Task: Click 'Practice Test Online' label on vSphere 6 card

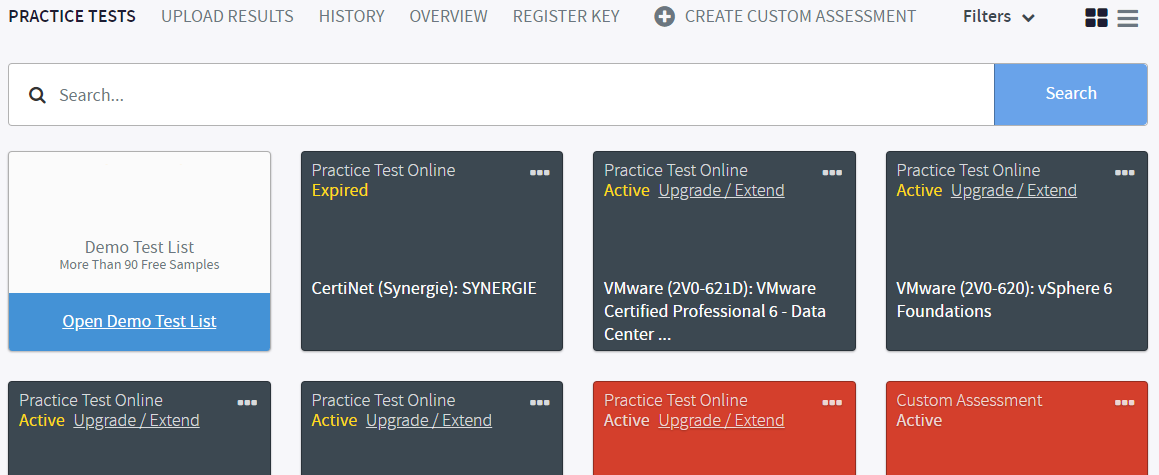Action: pyautogui.click(x=968, y=170)
